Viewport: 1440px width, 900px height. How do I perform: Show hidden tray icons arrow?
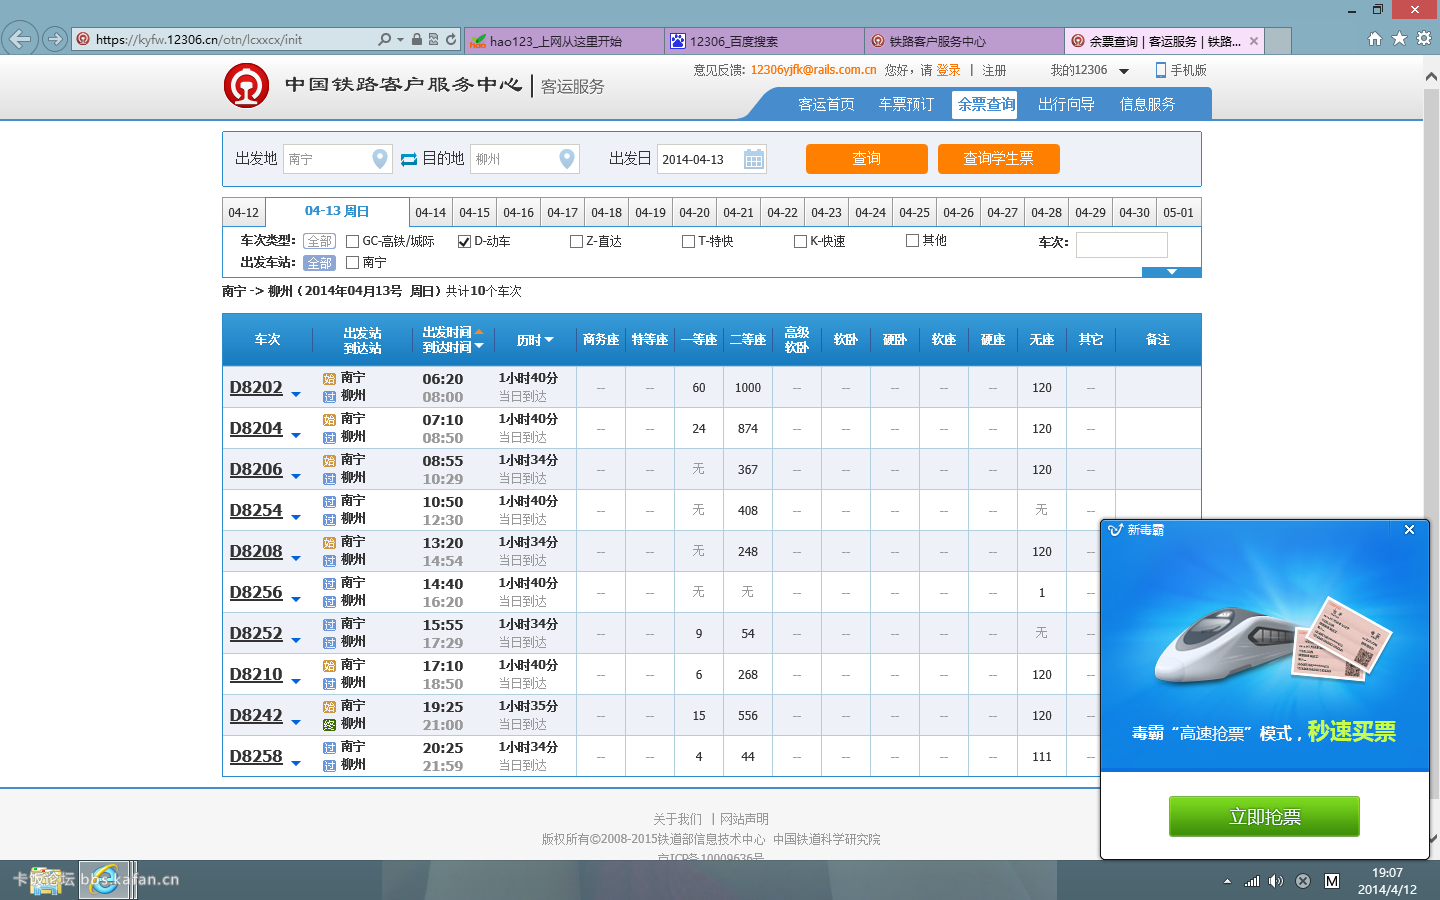1227,881
